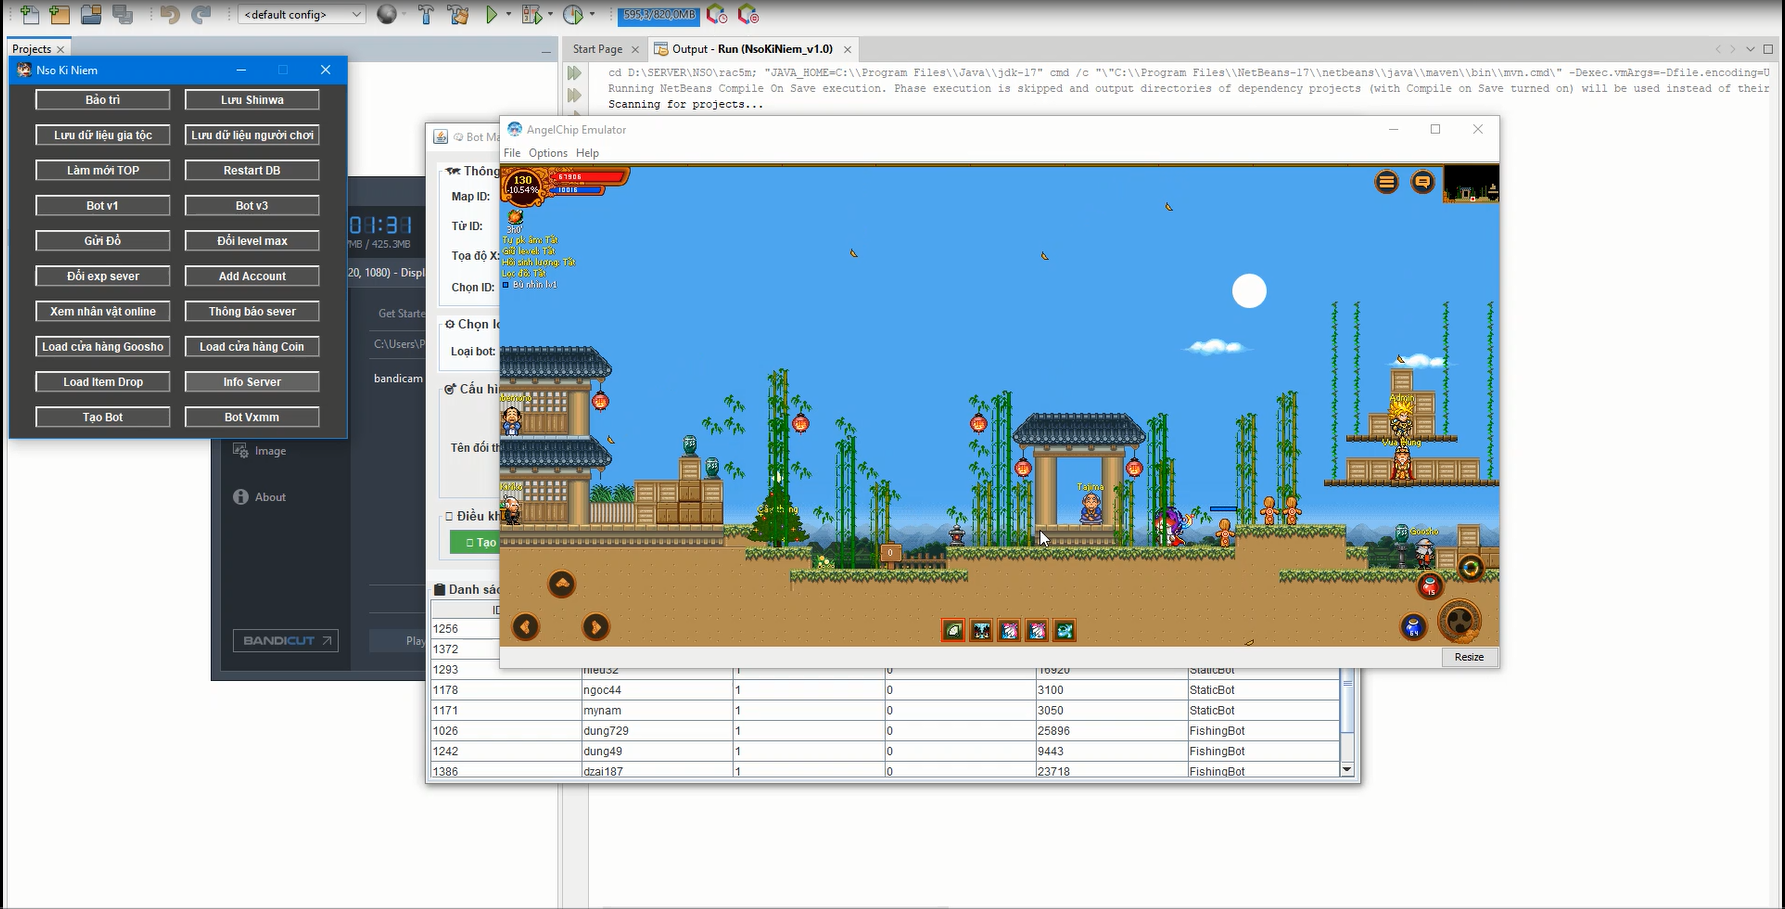Click the Restart DB button

pos(252,171)
